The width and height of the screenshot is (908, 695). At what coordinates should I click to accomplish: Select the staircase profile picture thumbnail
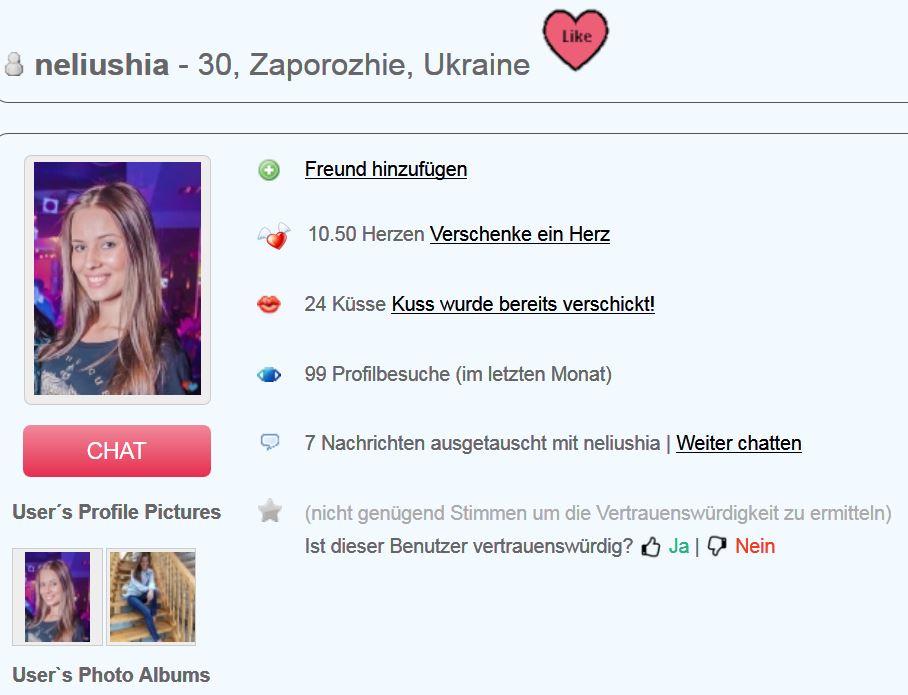point(152,597)
